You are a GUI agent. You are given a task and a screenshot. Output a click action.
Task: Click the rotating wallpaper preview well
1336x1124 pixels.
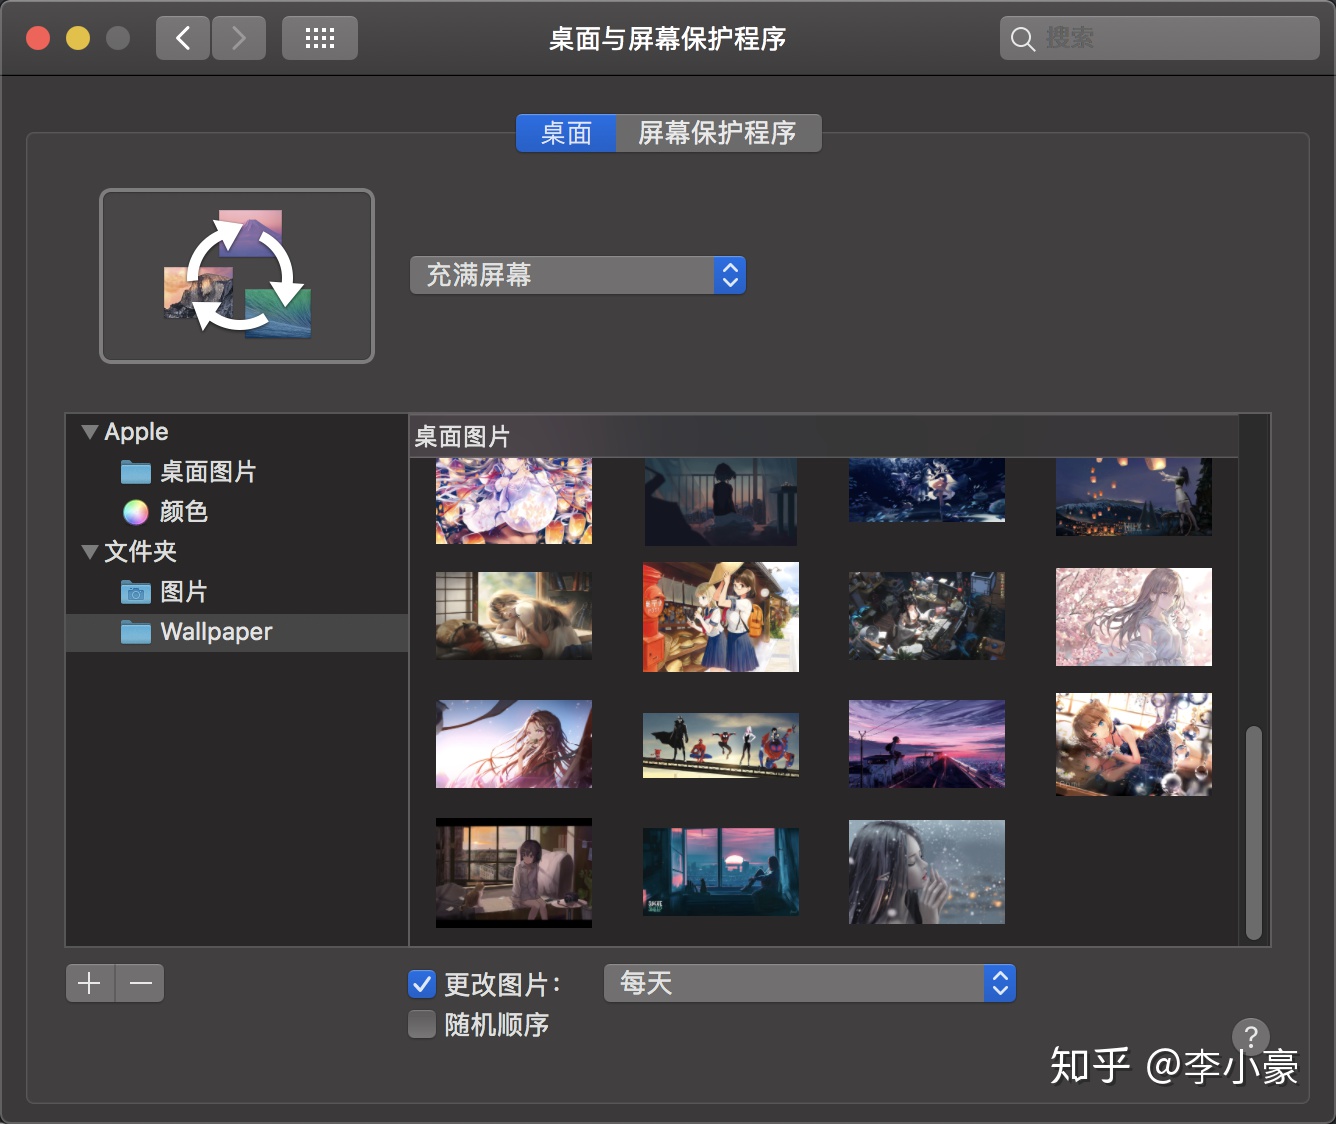click(237, 276)
